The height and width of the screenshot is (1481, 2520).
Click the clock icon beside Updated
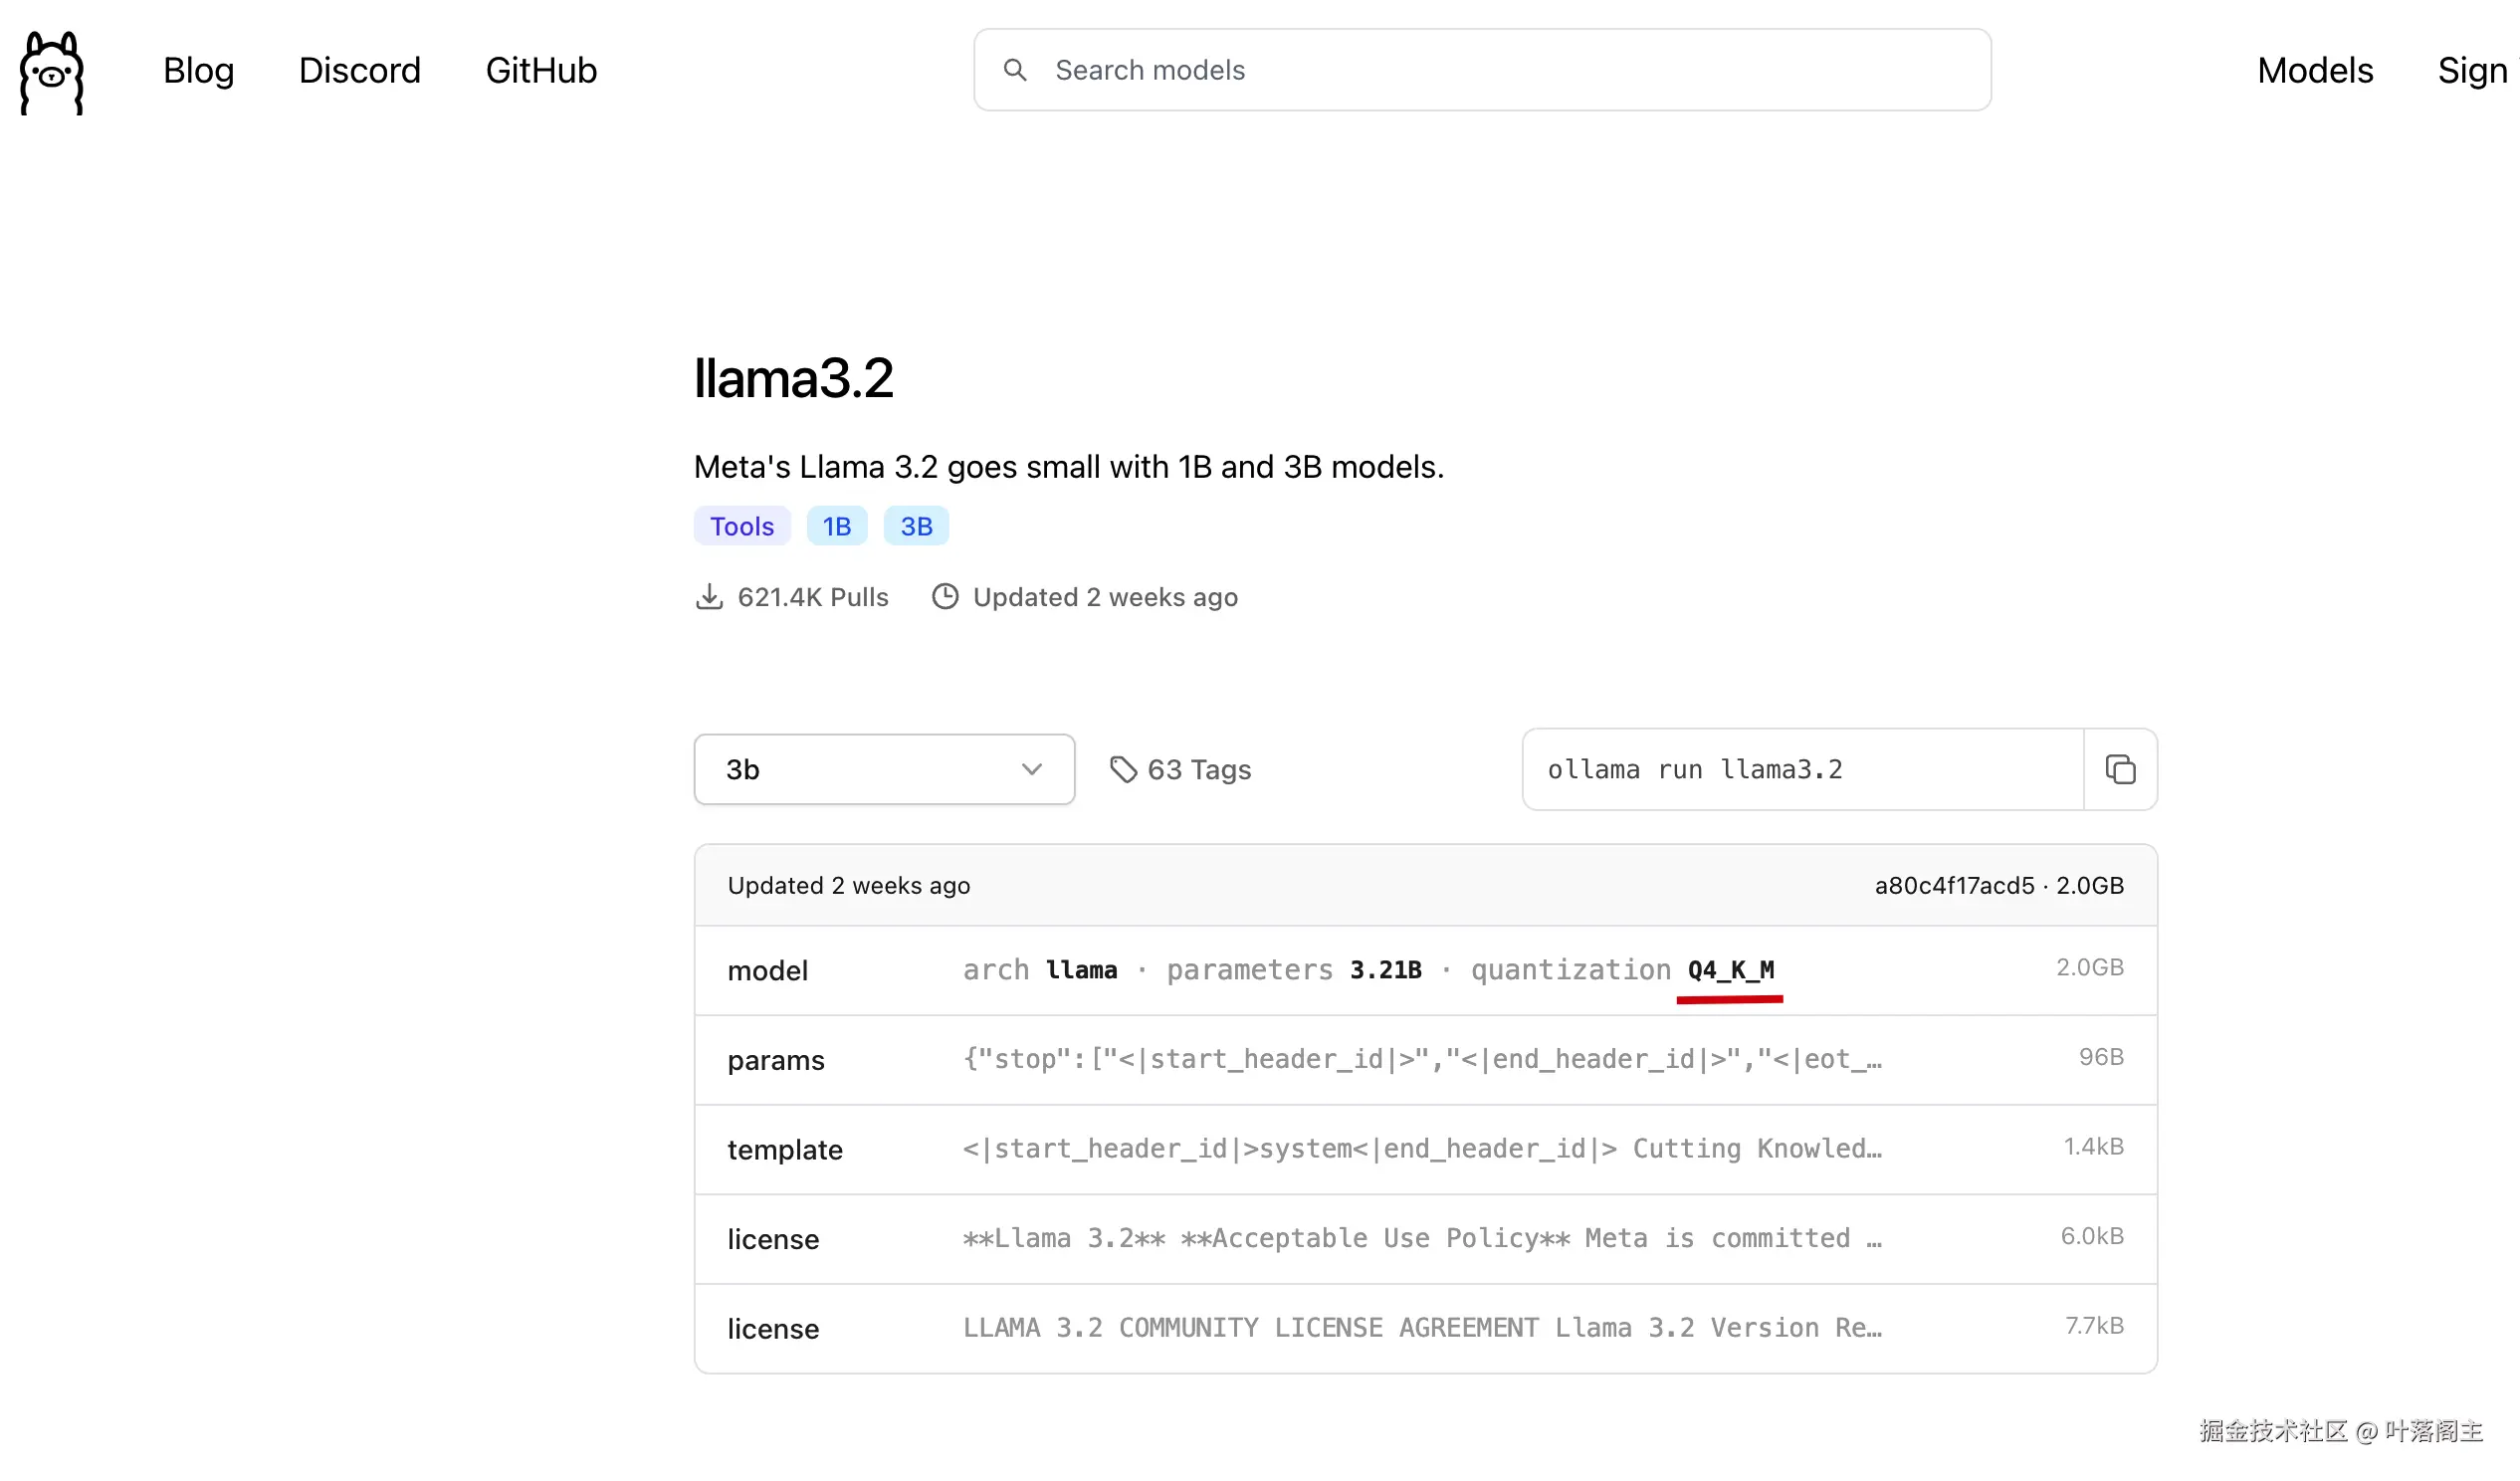[945, 597]
